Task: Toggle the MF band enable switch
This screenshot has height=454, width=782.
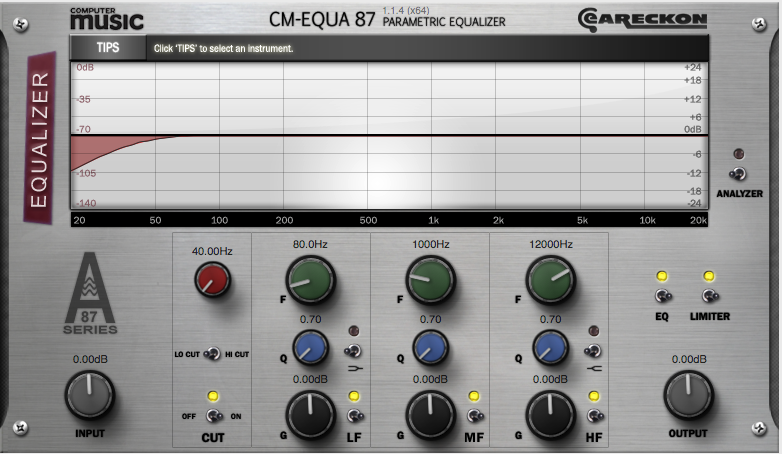Action: click(x=475, y=415)
